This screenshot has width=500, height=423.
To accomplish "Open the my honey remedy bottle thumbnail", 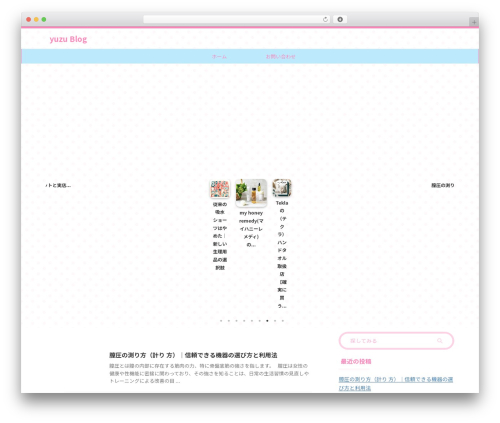I will 251,193.
